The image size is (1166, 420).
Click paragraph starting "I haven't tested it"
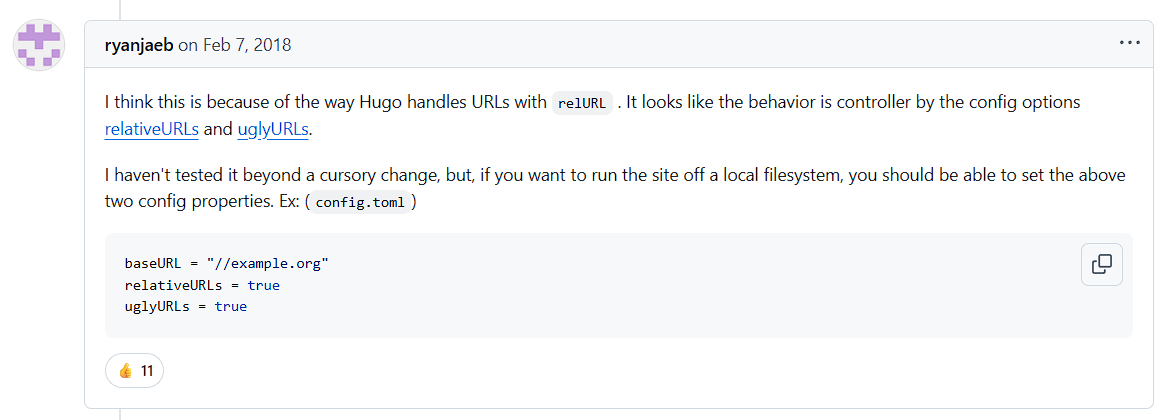tap(615, 189)
